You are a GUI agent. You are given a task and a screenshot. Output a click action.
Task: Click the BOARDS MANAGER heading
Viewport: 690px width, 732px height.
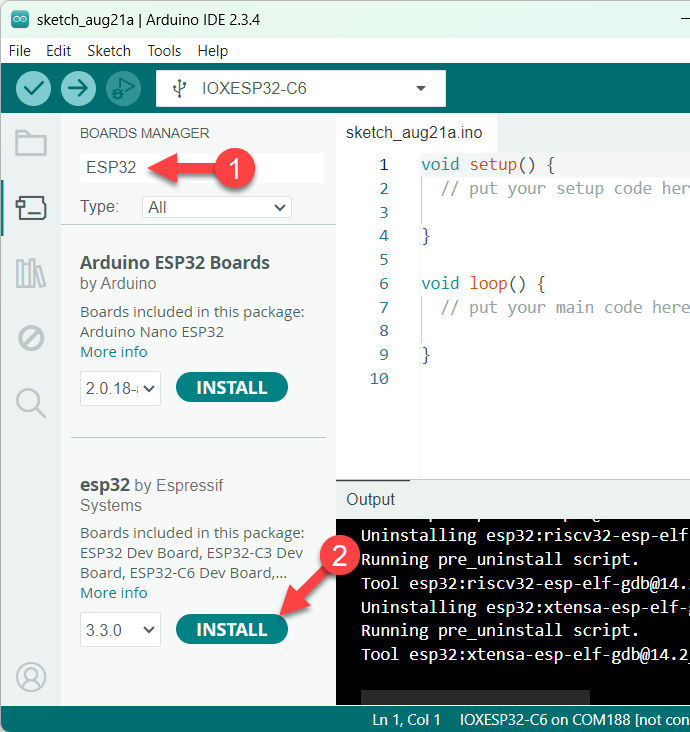pyautogui.click(x=145, y=134)
